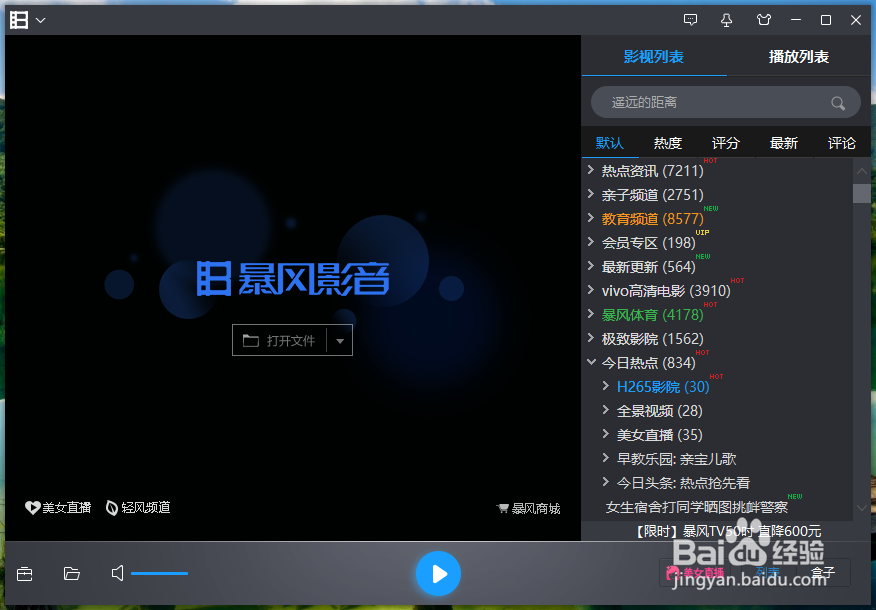Viewport: 876px width, 610px height.
Task: Minimize the player window
Action: pos(796,20)
